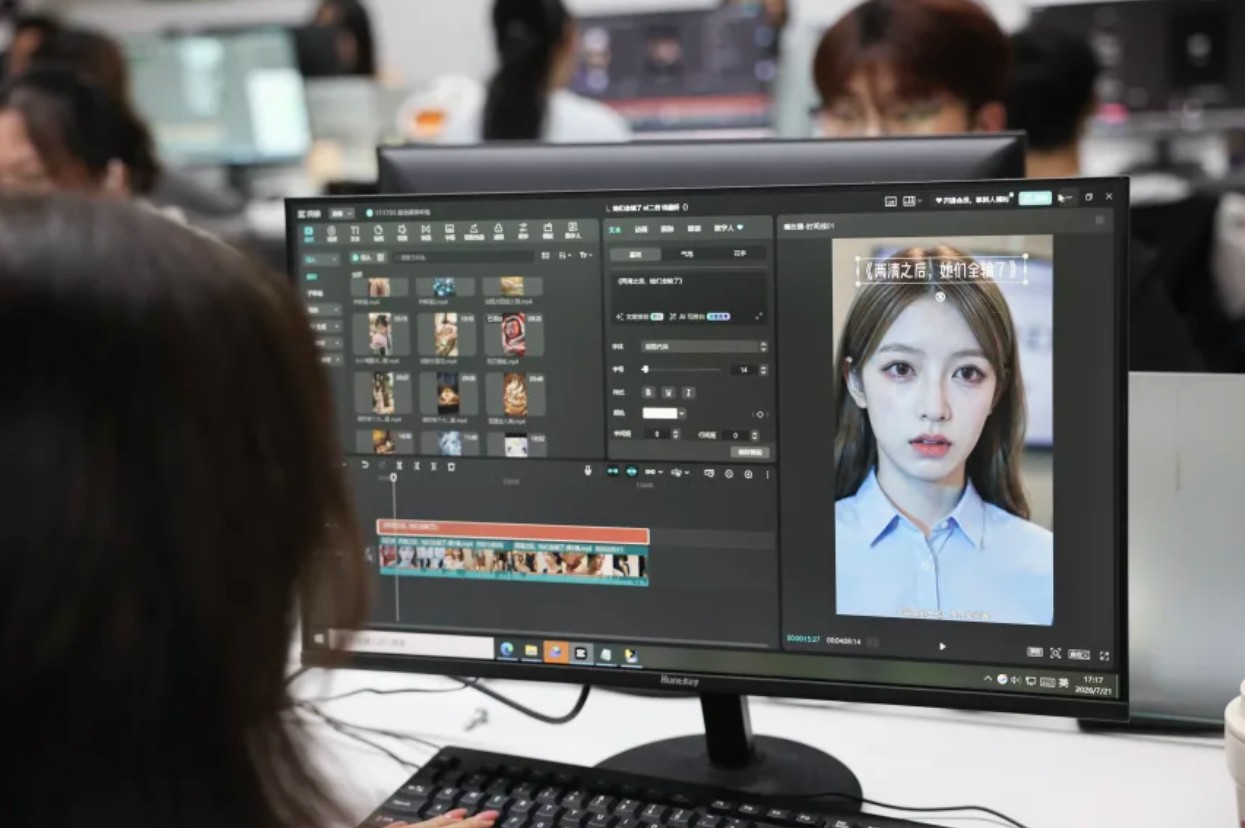Adjust 字间距 spacing stepper
The width and height of the screenshot is (1245, 828).
pyautogui.click(x=676, y=435)
